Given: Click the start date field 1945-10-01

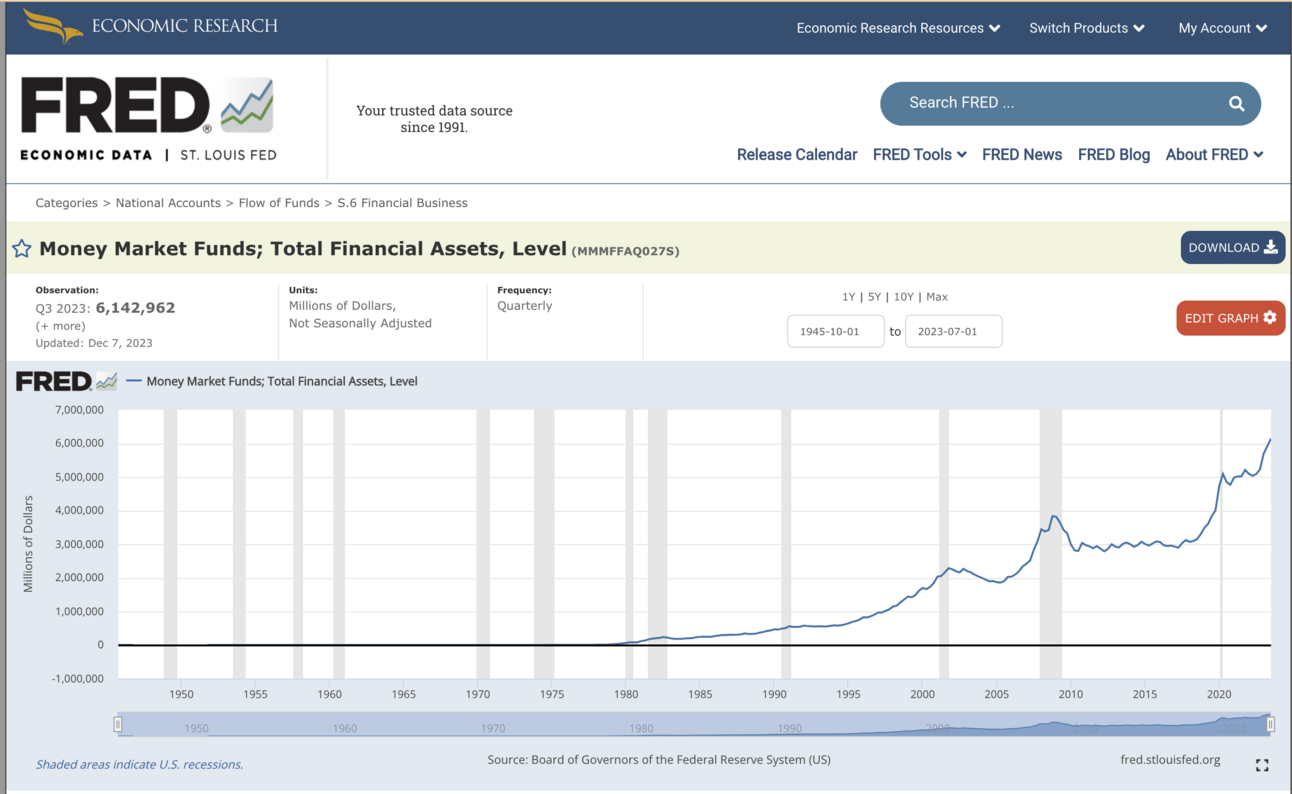Looking at the screenshot, I should [836, 331].
